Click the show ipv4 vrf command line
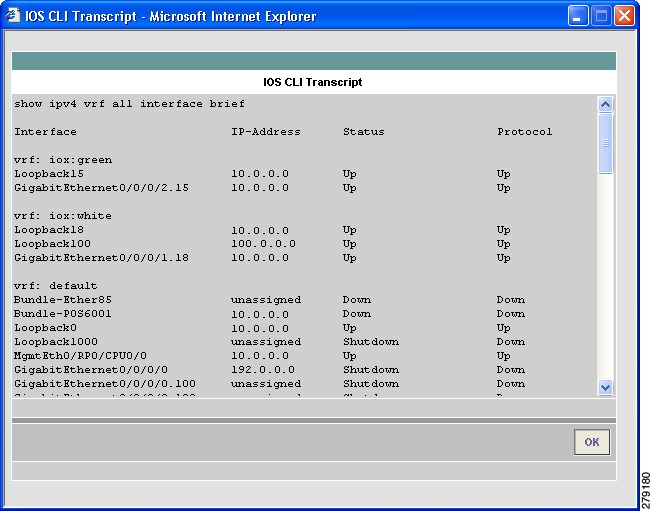653x511 pixels. (x=130, y=104)
